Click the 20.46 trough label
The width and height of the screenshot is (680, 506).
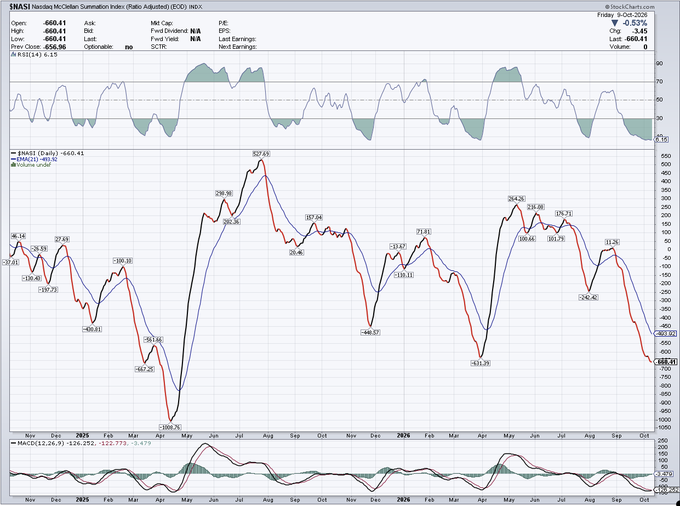coord(296,252)
